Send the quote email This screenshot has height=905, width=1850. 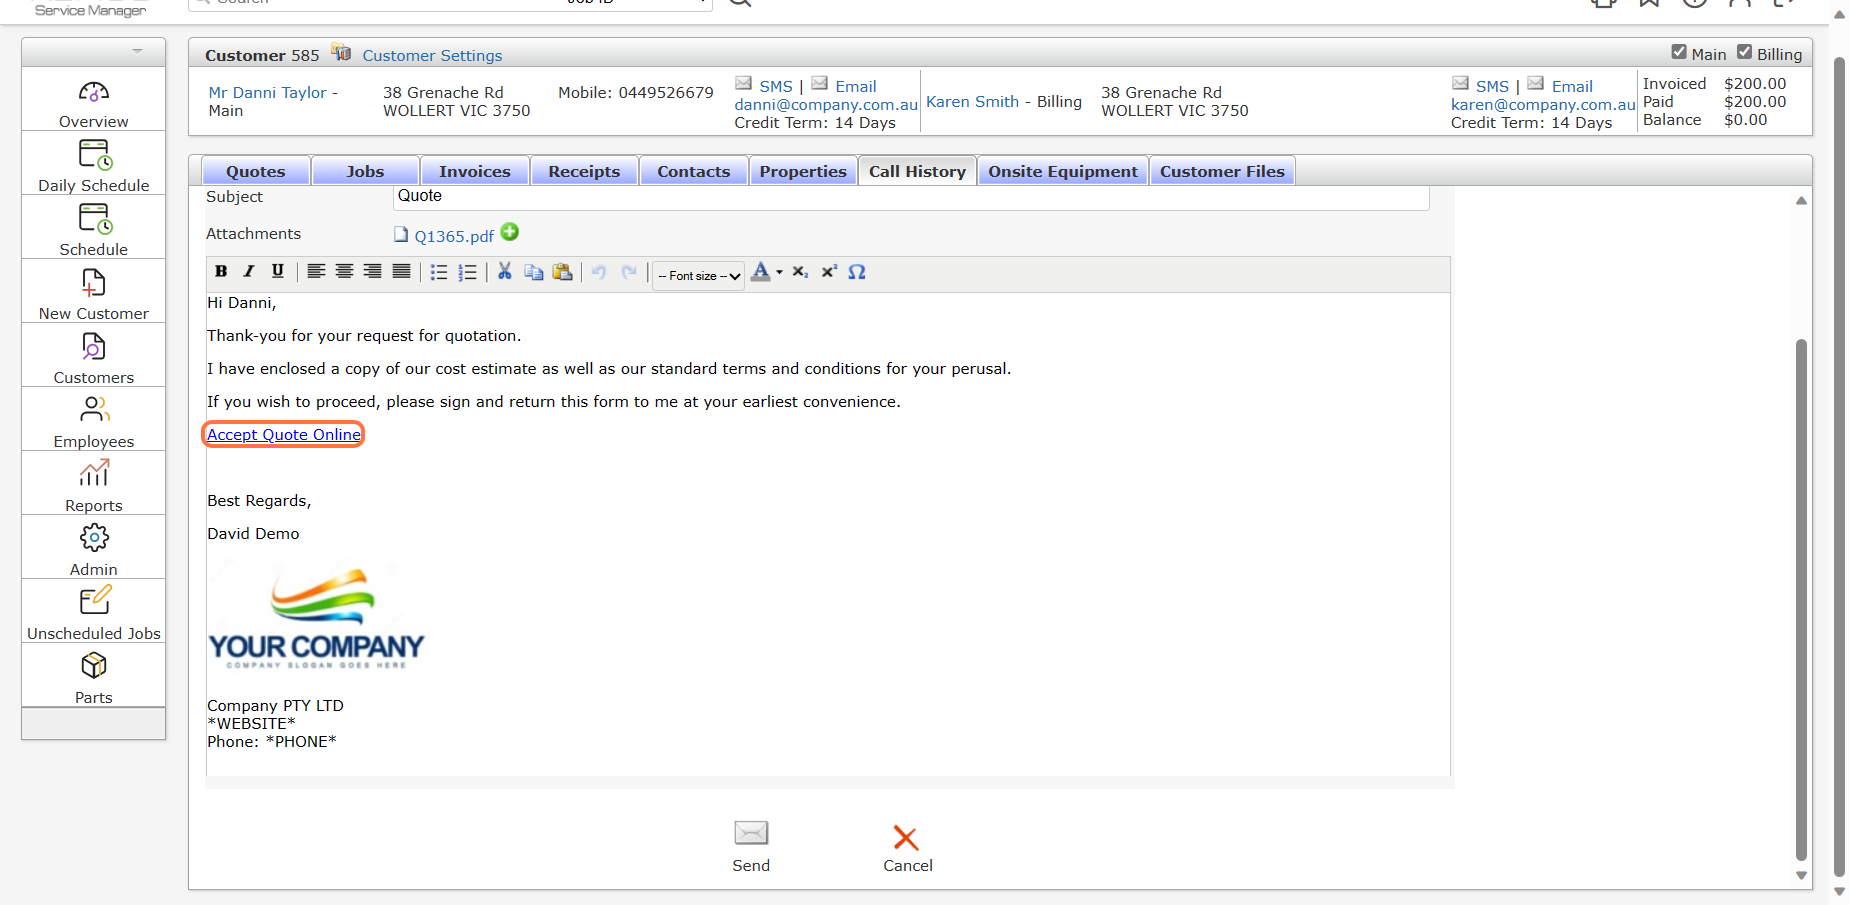[x=751, y=847]
